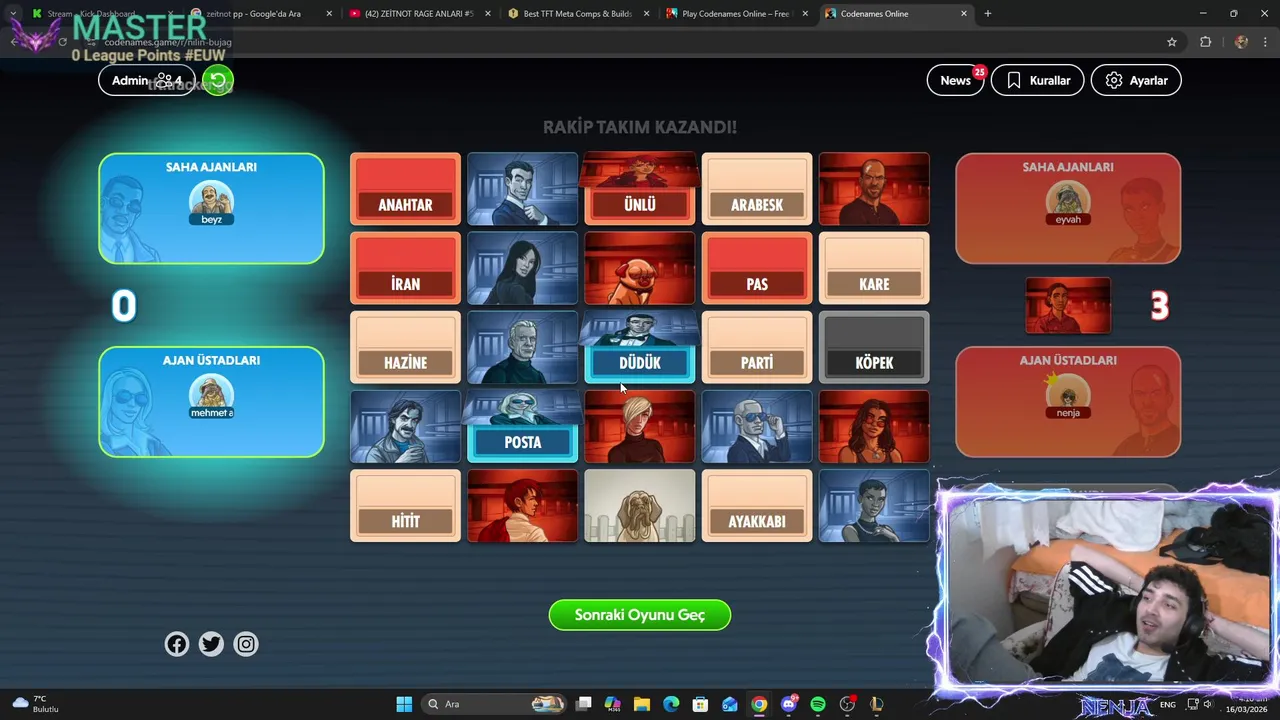Launch Microsoft 365 from the taskbar

[613, 704]
